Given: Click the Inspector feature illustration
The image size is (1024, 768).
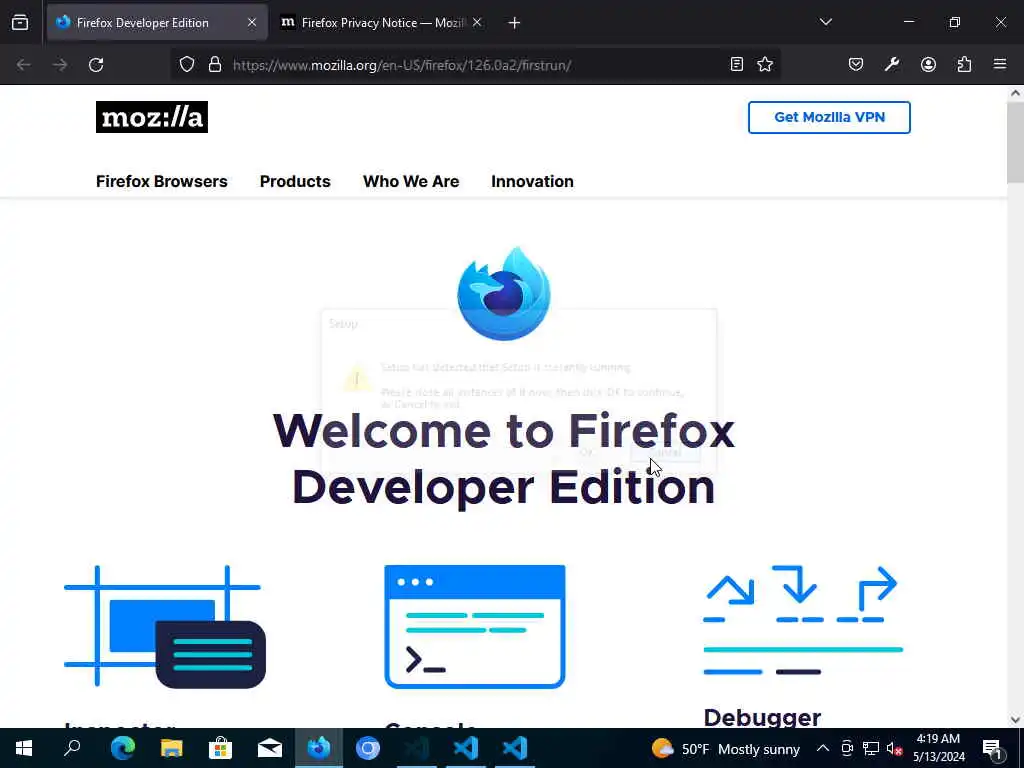Looking at the screenshot, I should [x=165, y=626].
